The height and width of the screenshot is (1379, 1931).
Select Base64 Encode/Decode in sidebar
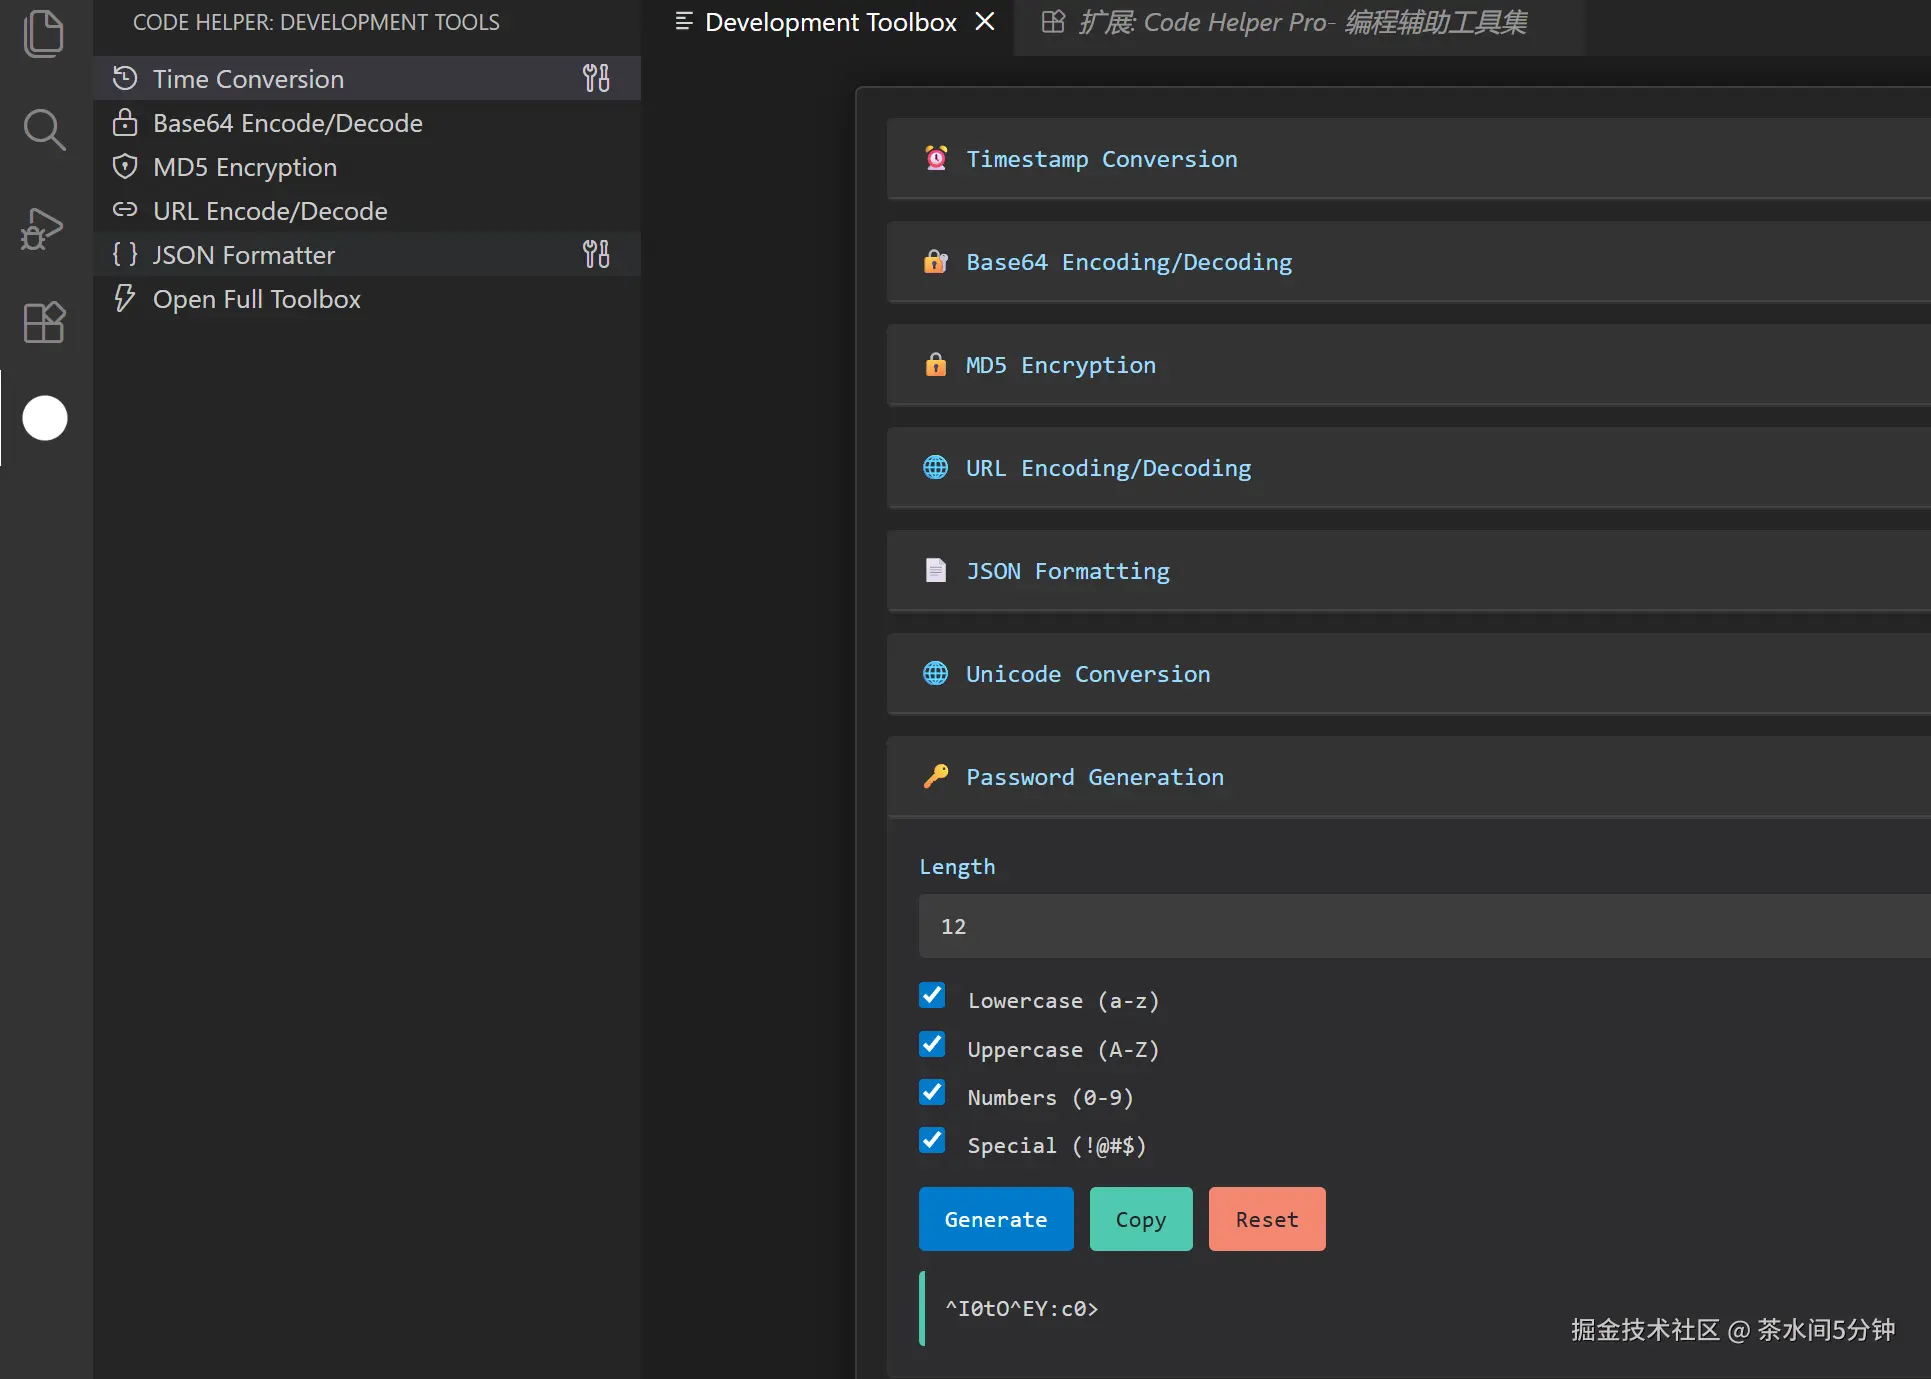pos(287,123)
